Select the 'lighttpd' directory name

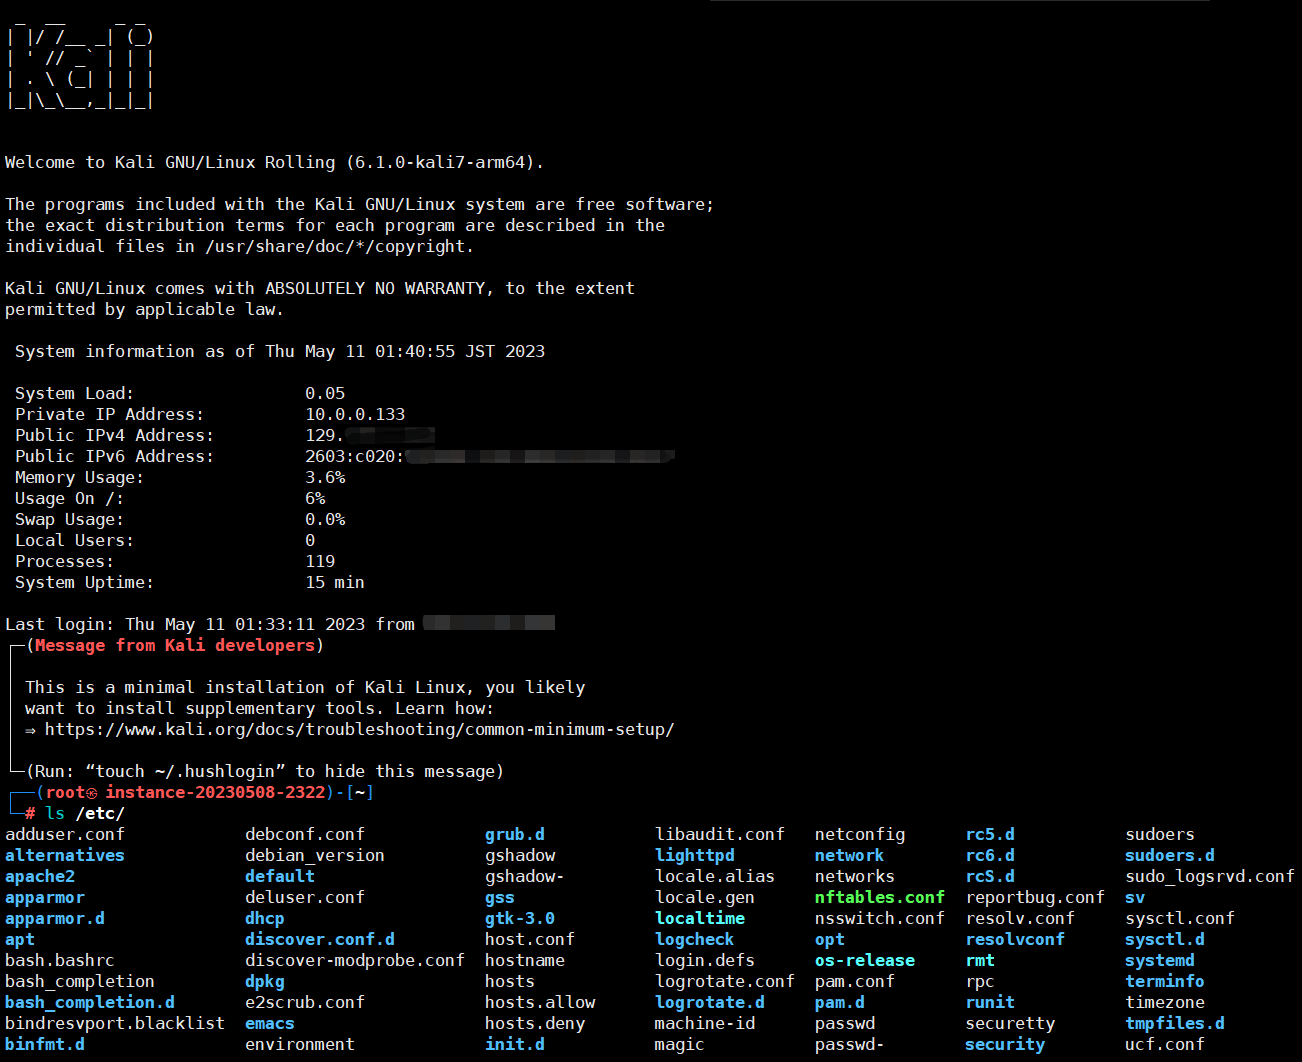pyautogui.click(x=695, y=855)
